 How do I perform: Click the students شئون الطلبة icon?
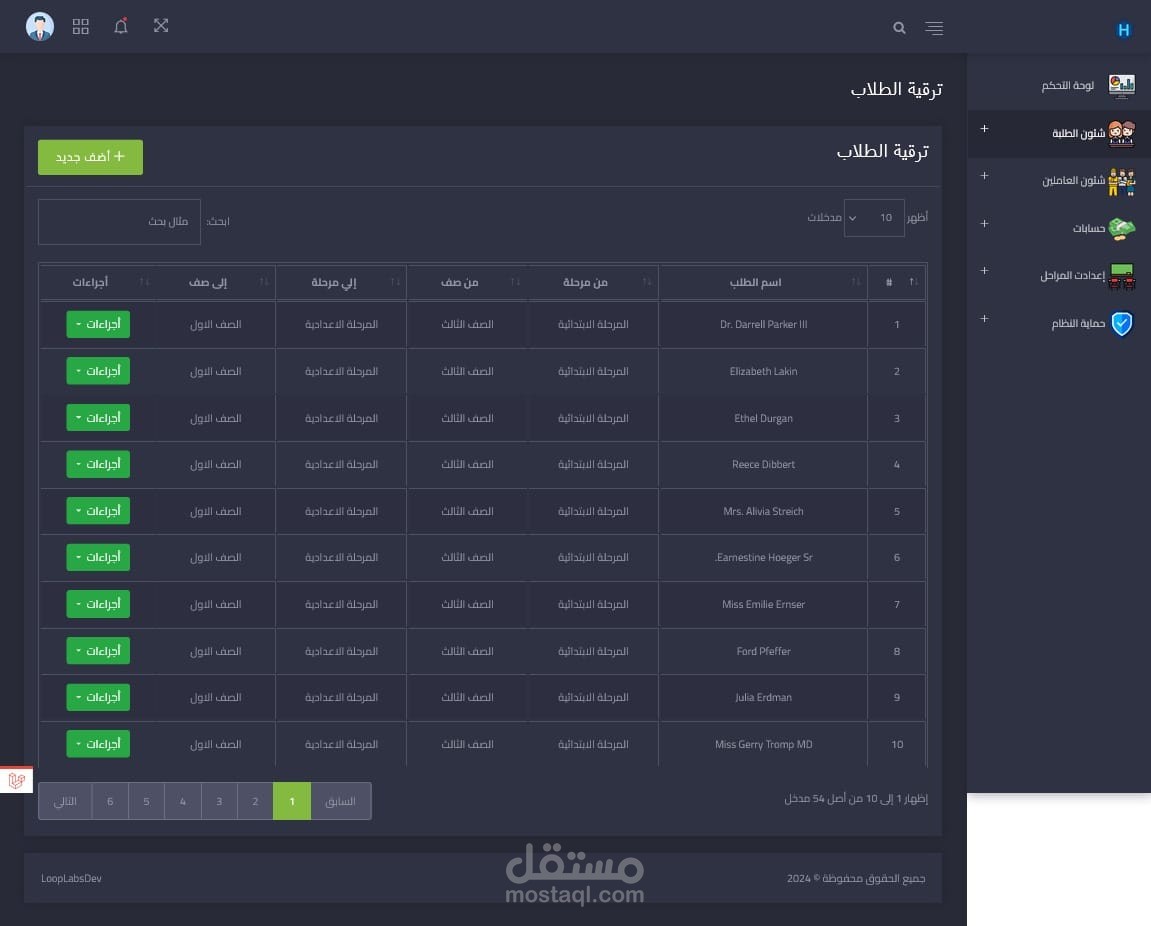click(x=1122, y=134)
